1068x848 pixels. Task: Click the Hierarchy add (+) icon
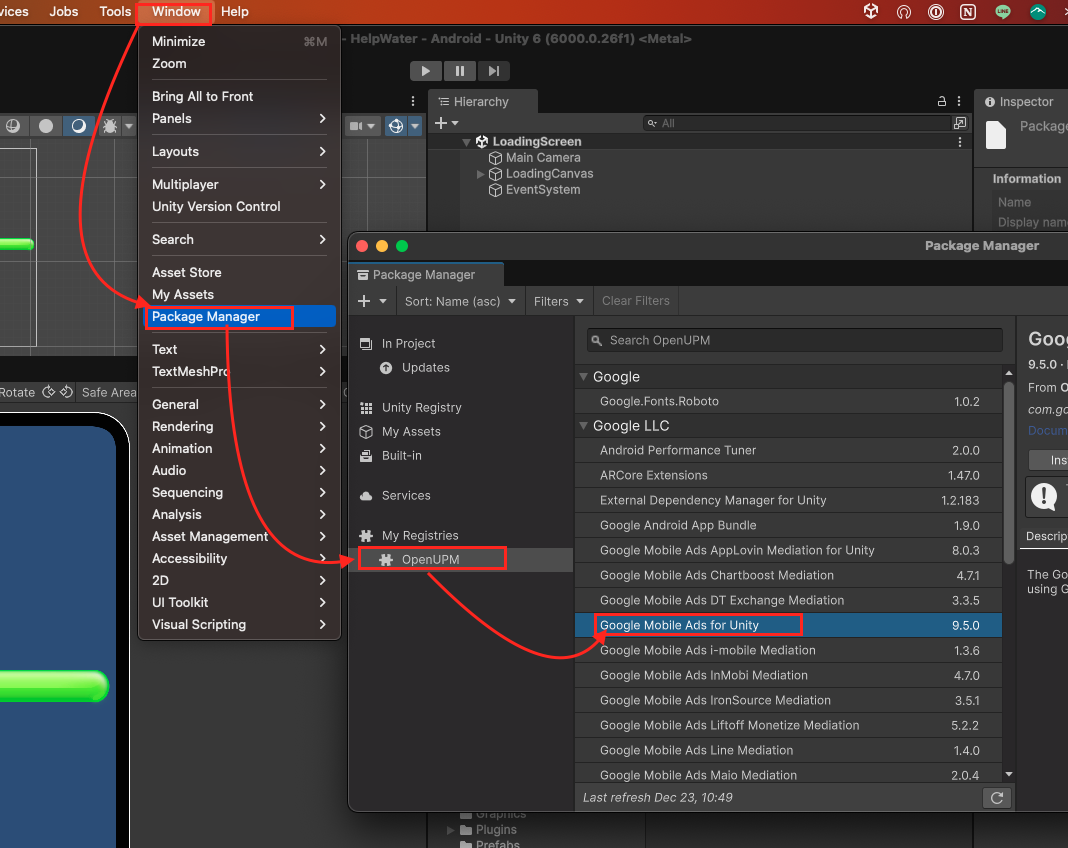coord(441,123)
